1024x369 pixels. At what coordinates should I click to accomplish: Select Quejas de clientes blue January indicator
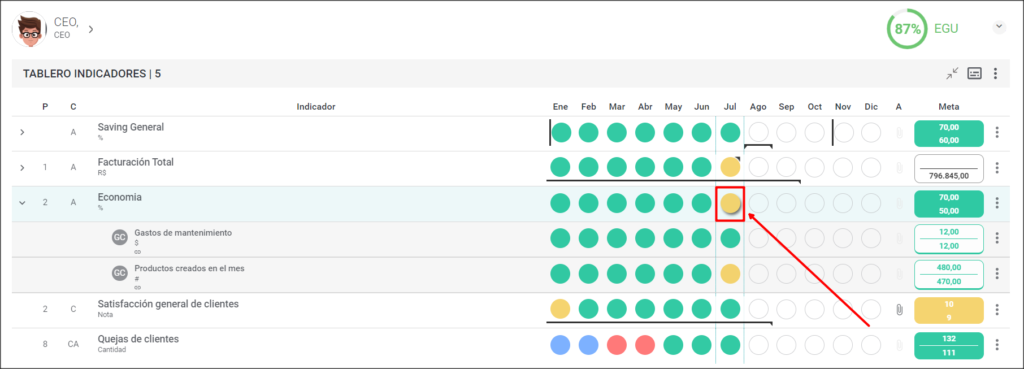pyautogui.click(x=560, y=344)
